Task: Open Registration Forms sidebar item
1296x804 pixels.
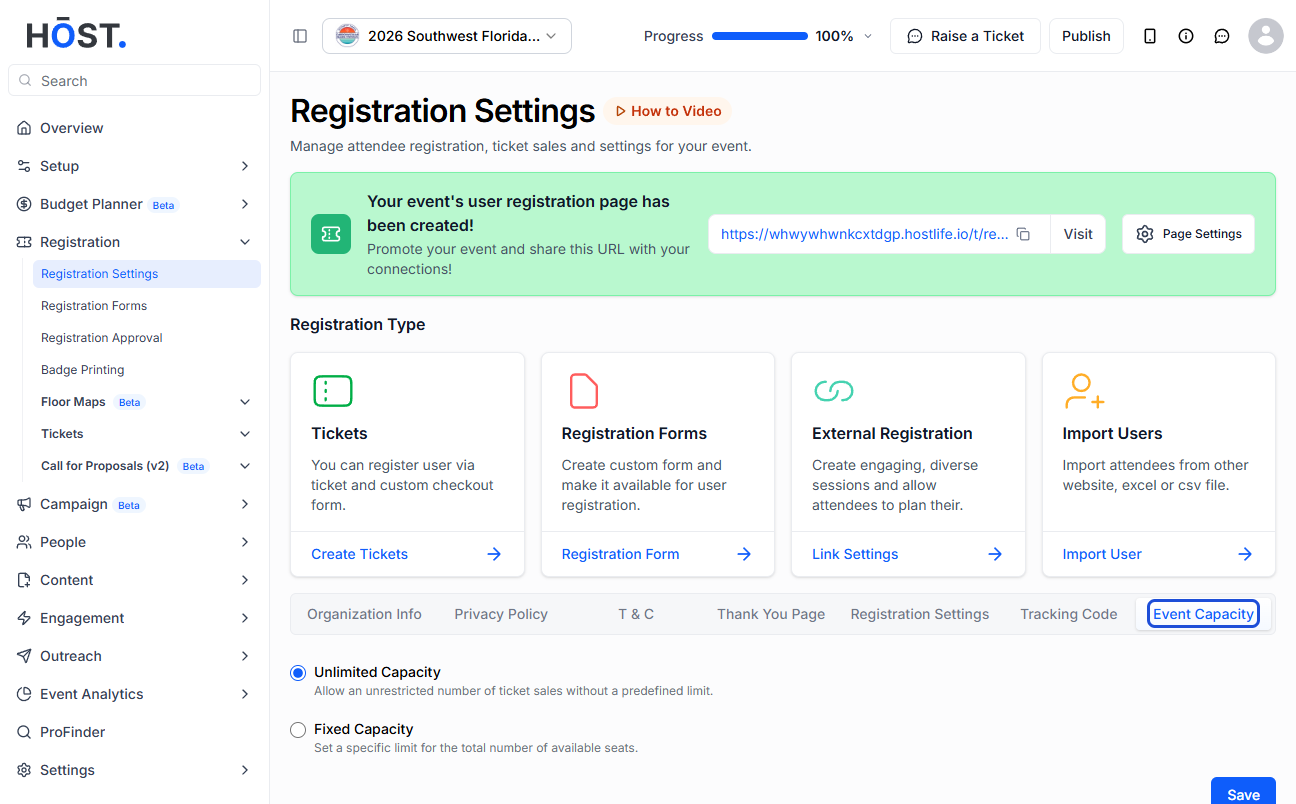Action: [x=147, y=306]
